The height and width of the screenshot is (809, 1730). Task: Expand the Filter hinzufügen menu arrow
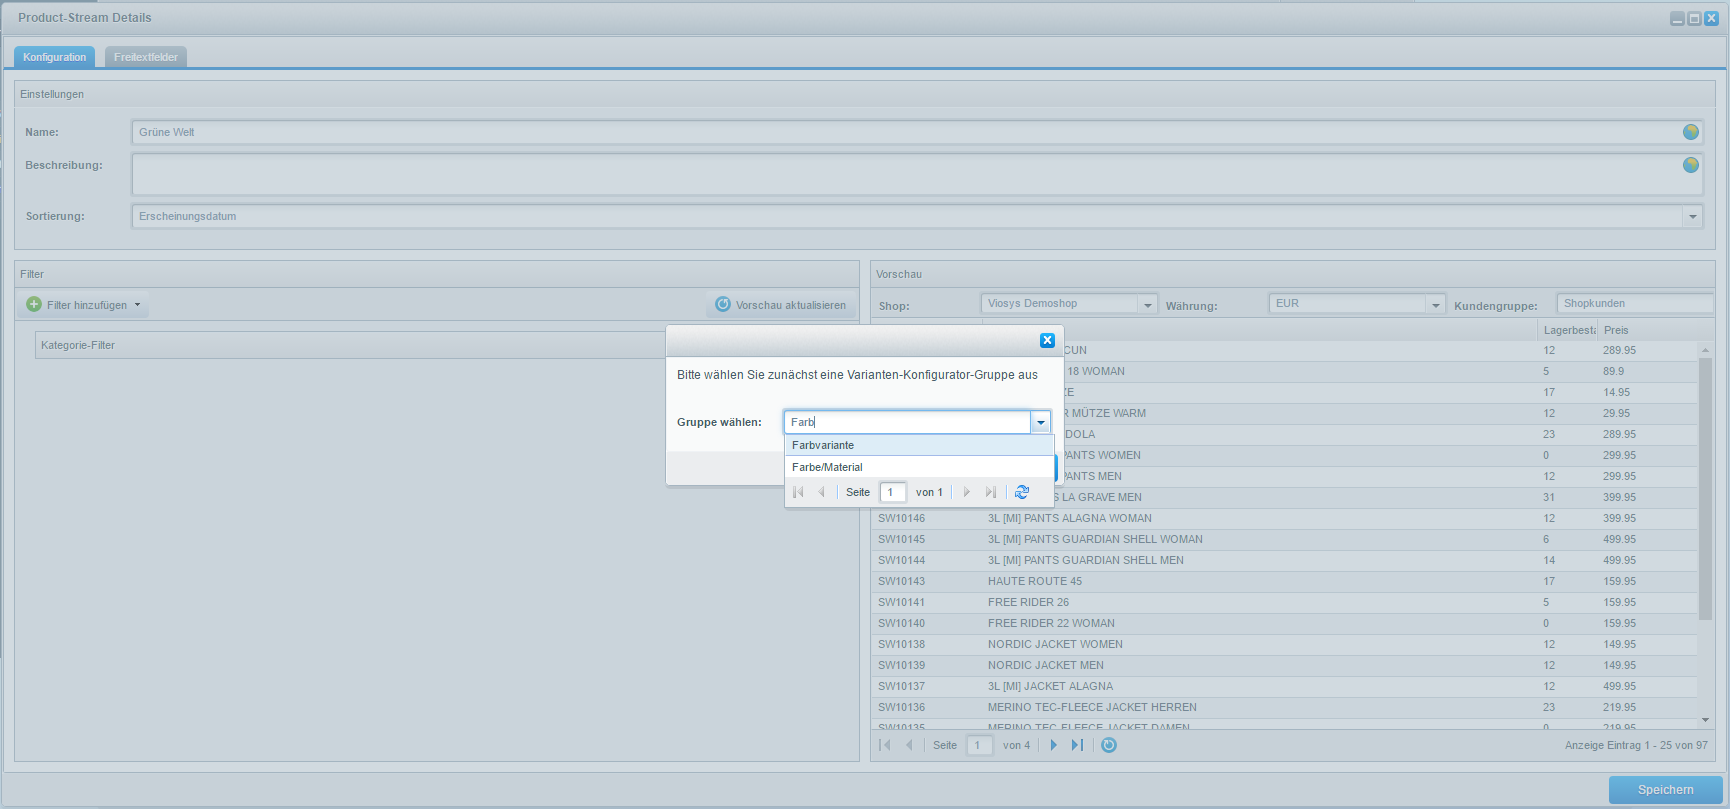coord(137,305)
